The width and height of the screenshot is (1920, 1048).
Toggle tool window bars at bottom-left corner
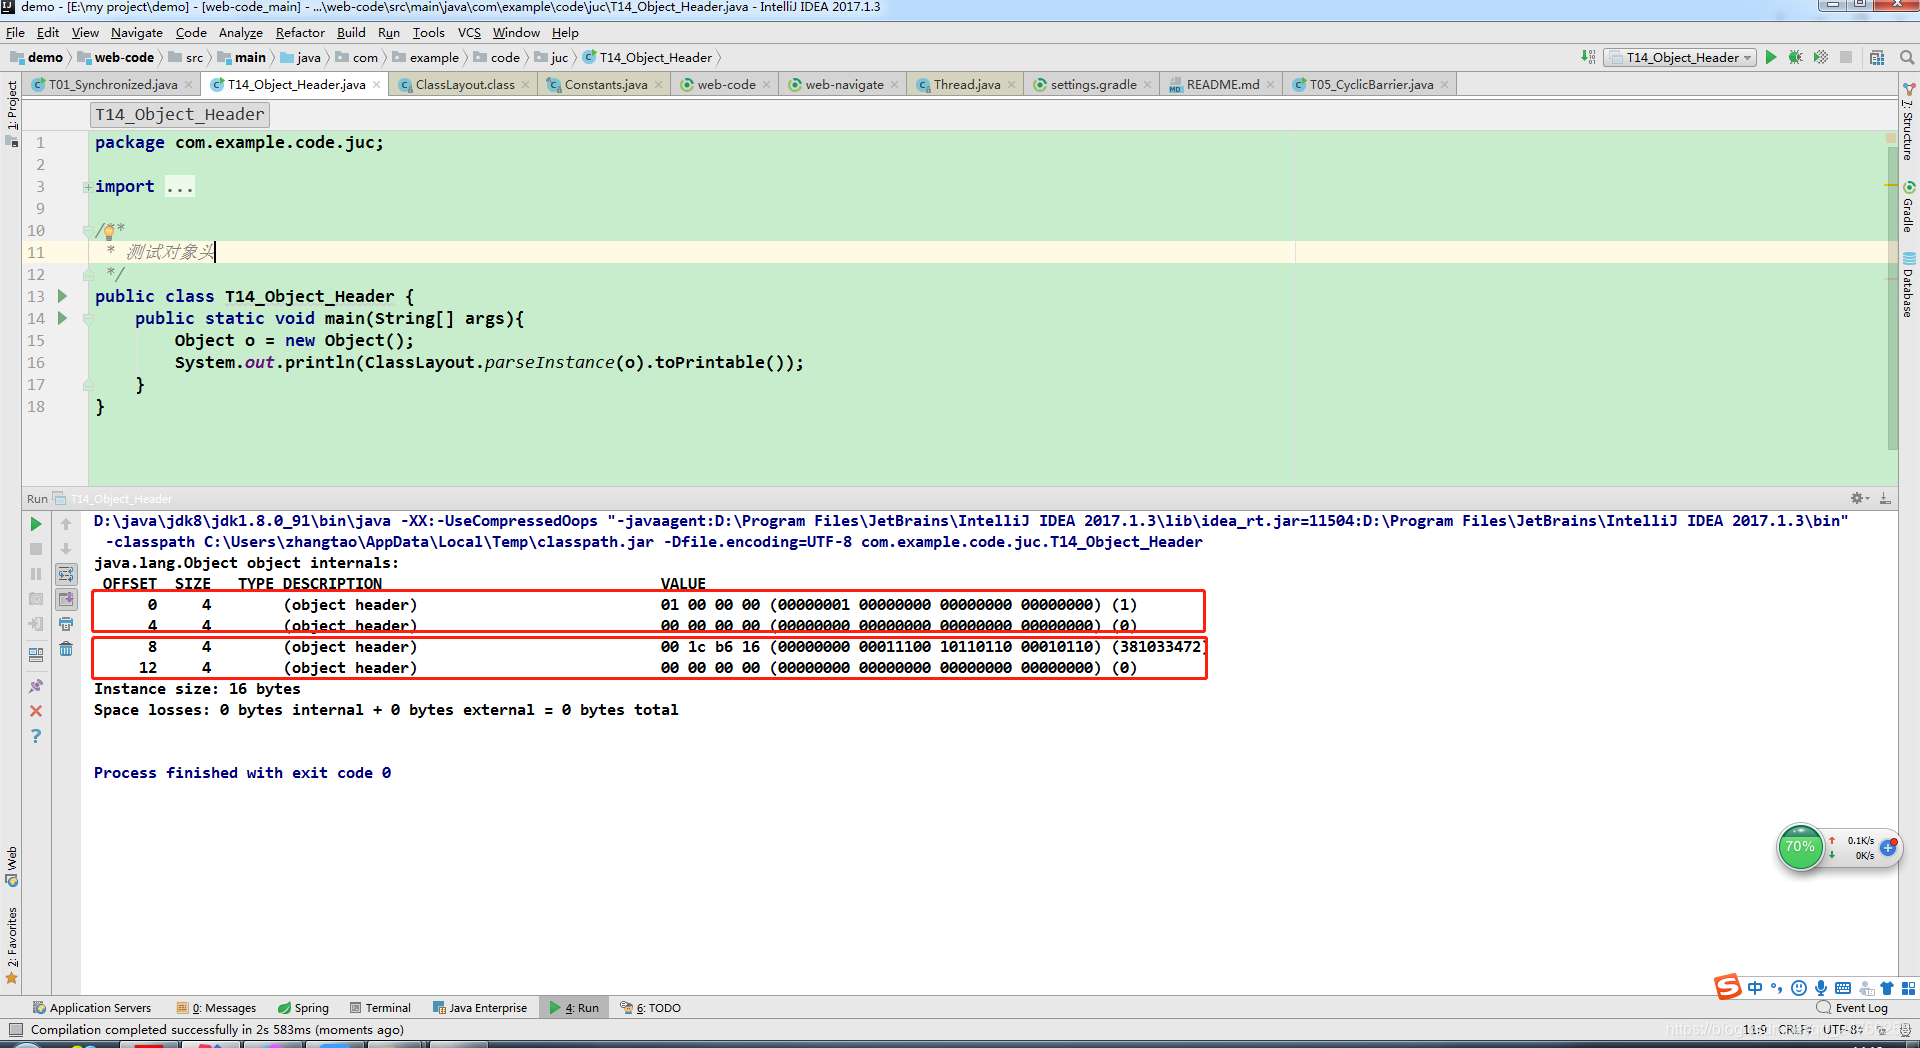[15, 1029]
